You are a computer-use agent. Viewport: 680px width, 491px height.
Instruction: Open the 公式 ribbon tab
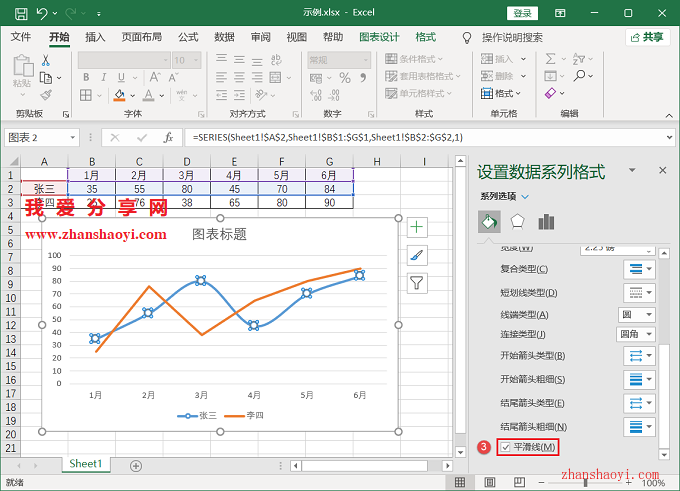[188, 37]
